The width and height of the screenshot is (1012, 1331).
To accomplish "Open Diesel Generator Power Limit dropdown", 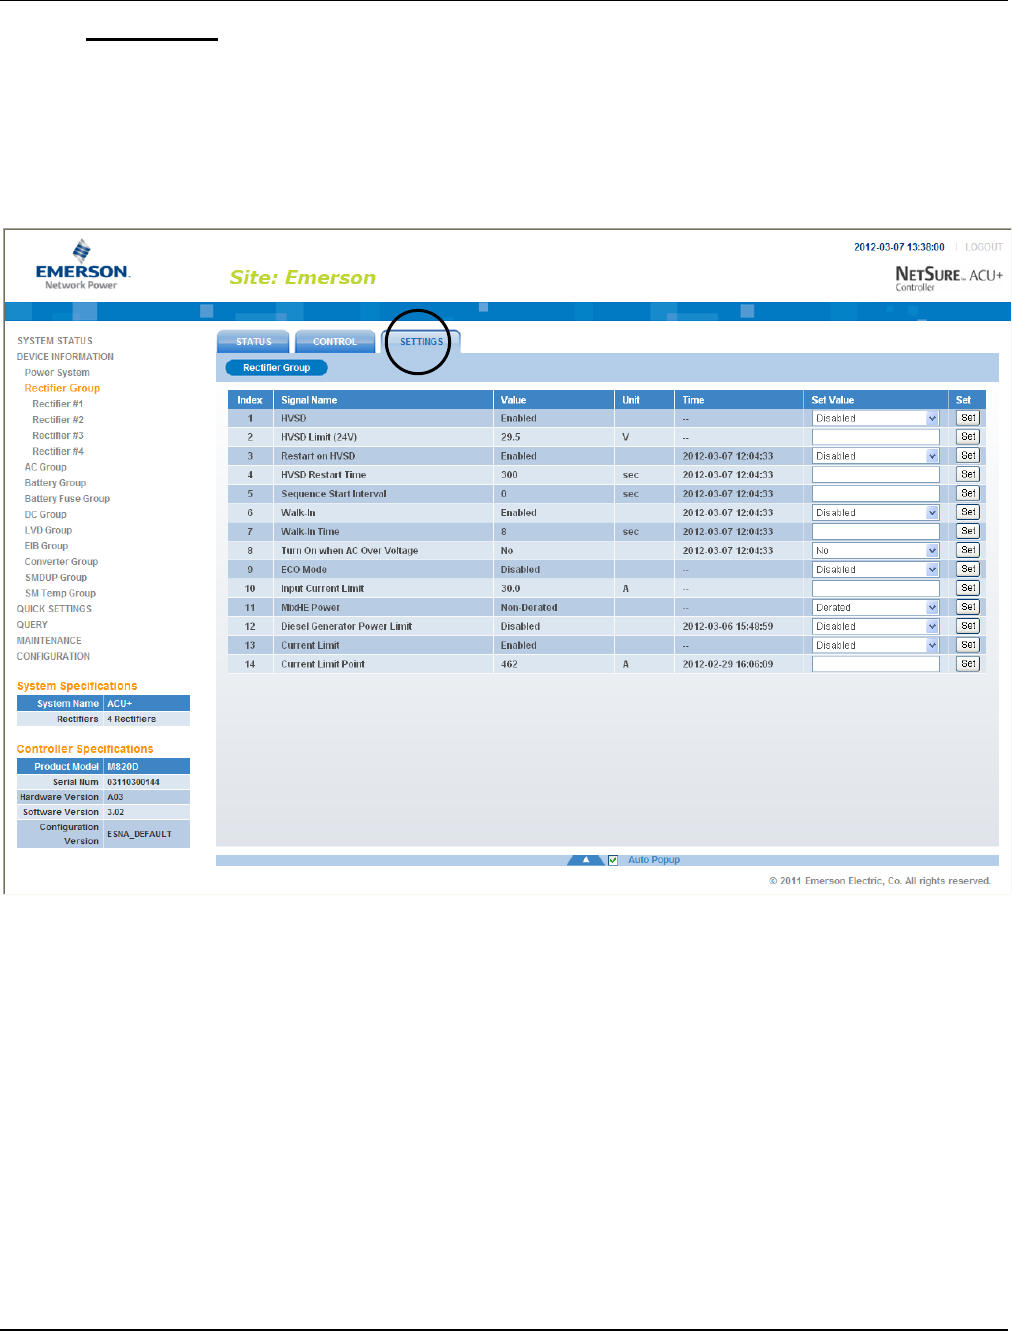I will (876, 627).
